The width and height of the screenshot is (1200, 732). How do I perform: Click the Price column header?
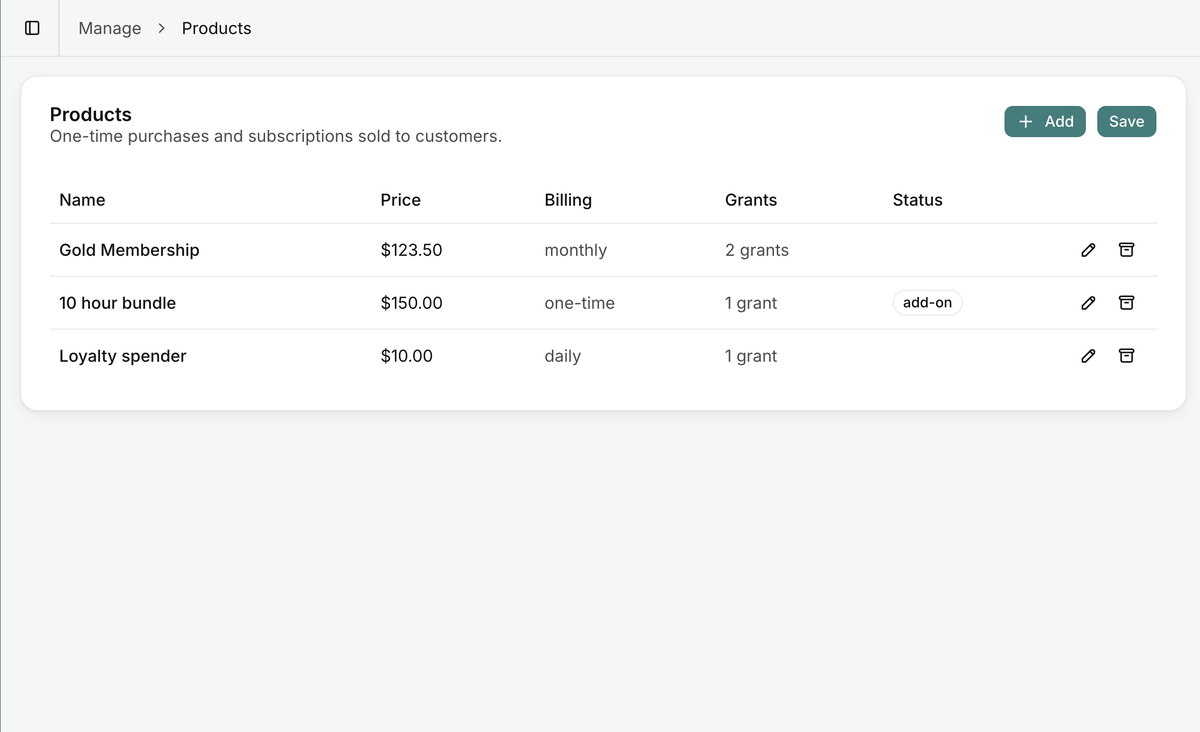click(x=401, y=200)
